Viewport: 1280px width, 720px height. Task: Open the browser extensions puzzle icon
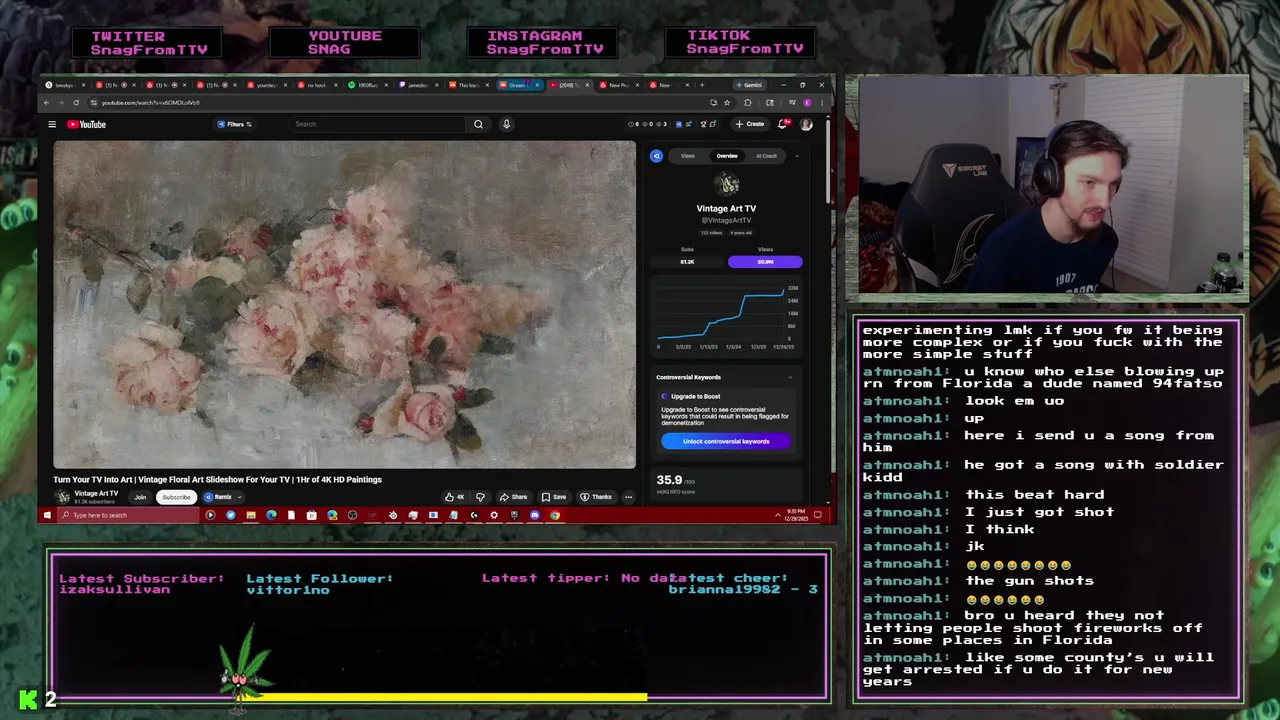pyautogui.click(x=748, y=102)
